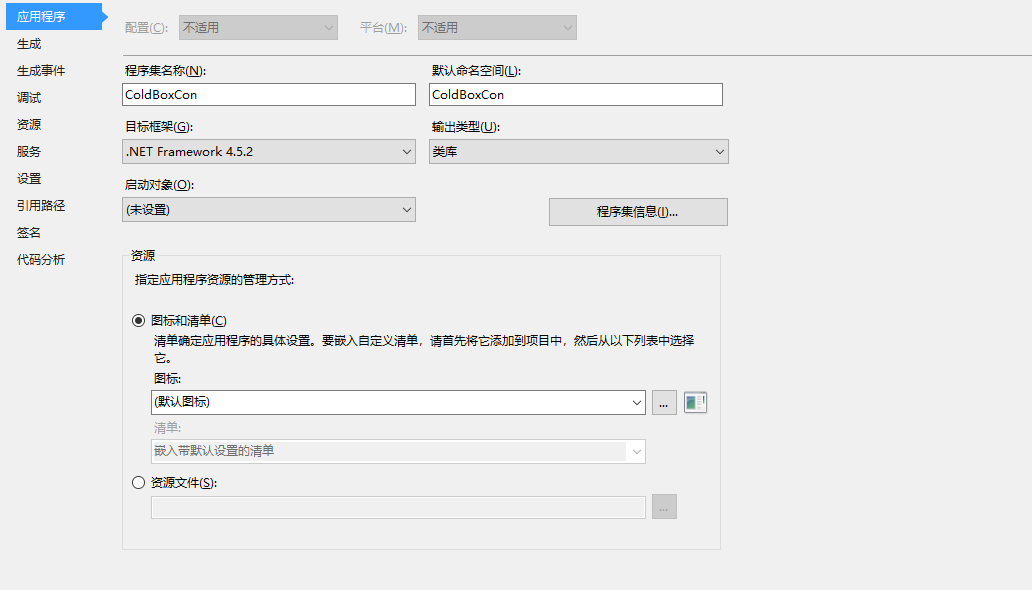Screen dimensions: 1032x590
Task: Select the 资源文件 radio button
Action: click(x=137, y=482)
